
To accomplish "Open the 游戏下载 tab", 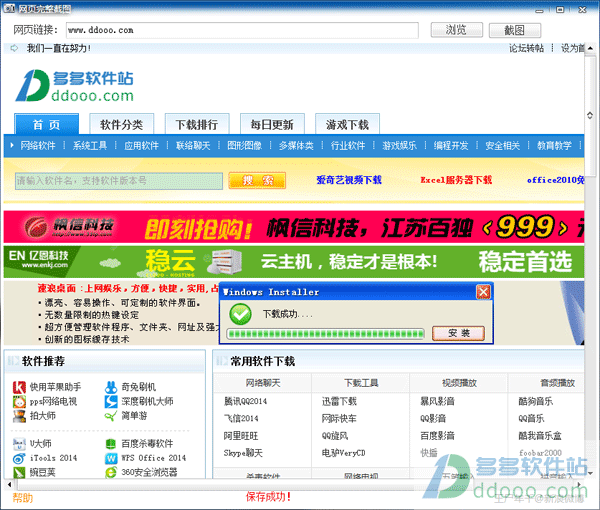I will (x=347, y=124).
